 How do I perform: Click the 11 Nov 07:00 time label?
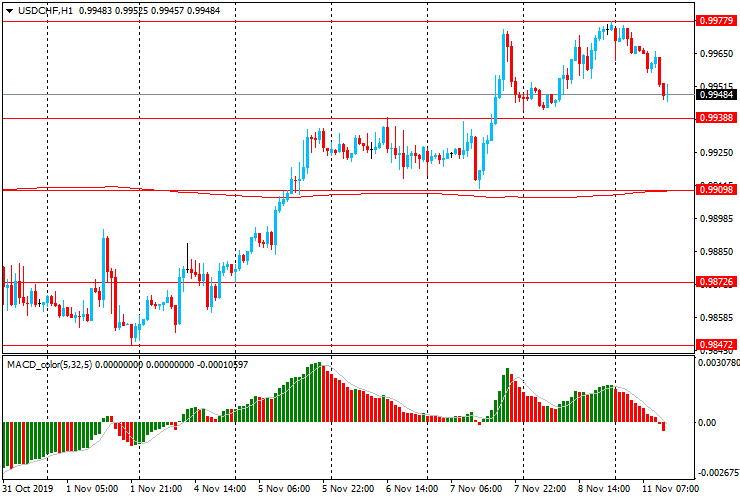670,490
